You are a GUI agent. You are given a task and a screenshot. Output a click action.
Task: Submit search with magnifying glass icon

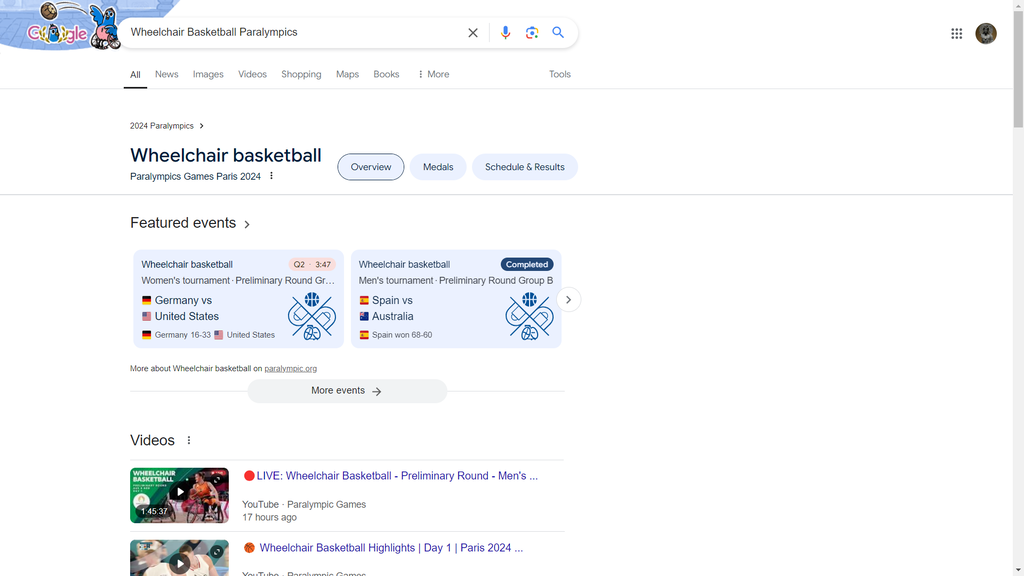click(x=558, y=33)
